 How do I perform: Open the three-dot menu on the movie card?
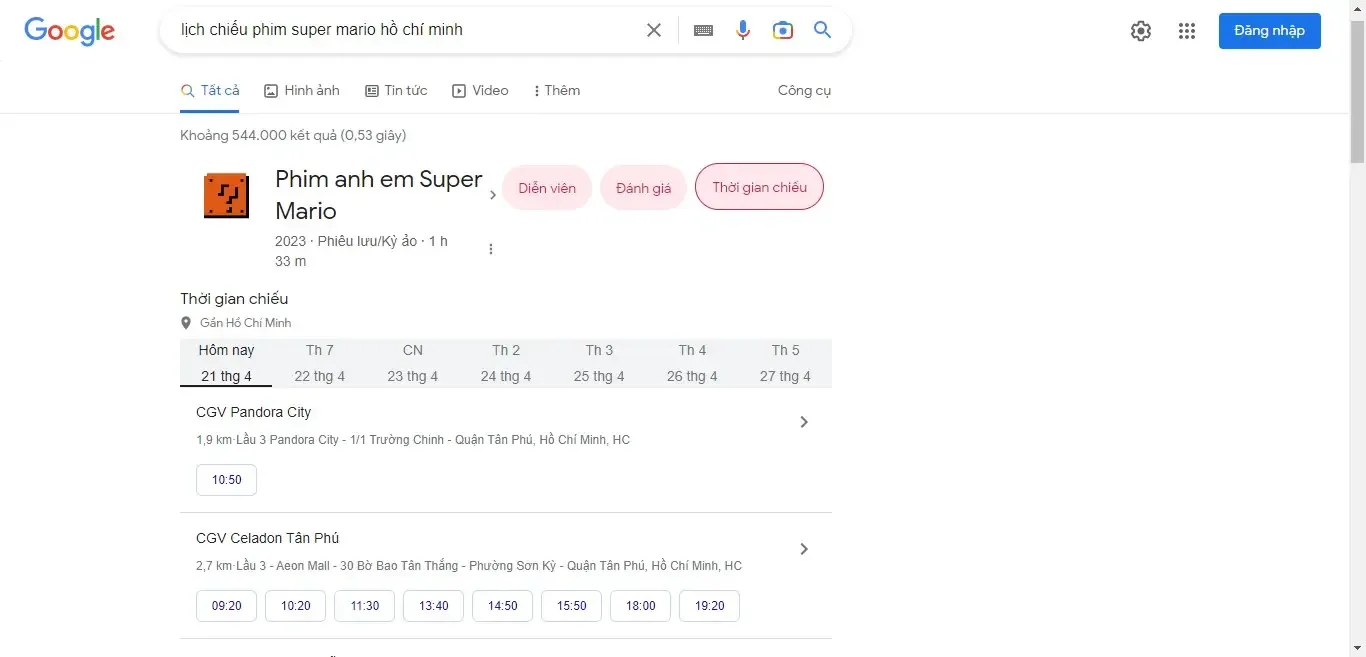tap(491, 248)
